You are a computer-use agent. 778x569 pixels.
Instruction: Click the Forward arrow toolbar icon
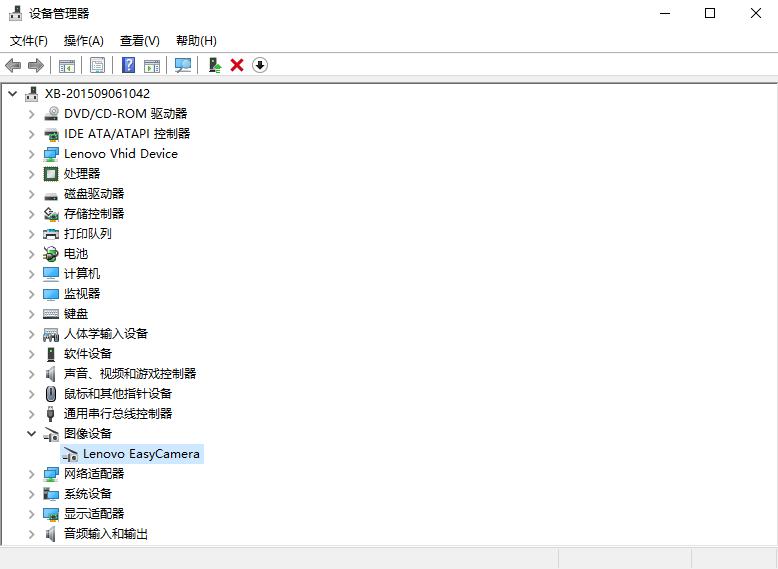click(x=36, y=65)
